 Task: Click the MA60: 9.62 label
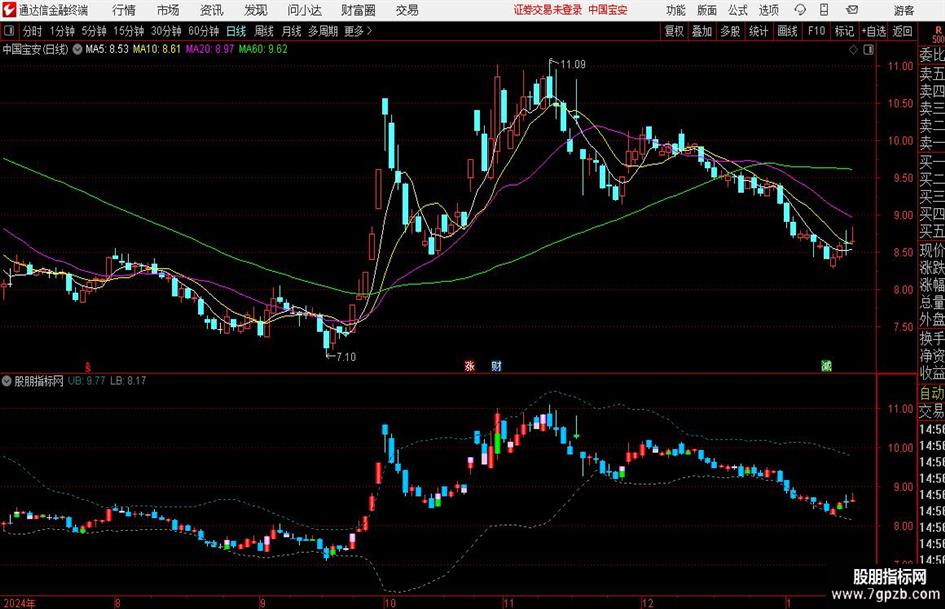[x=263, y=49]
